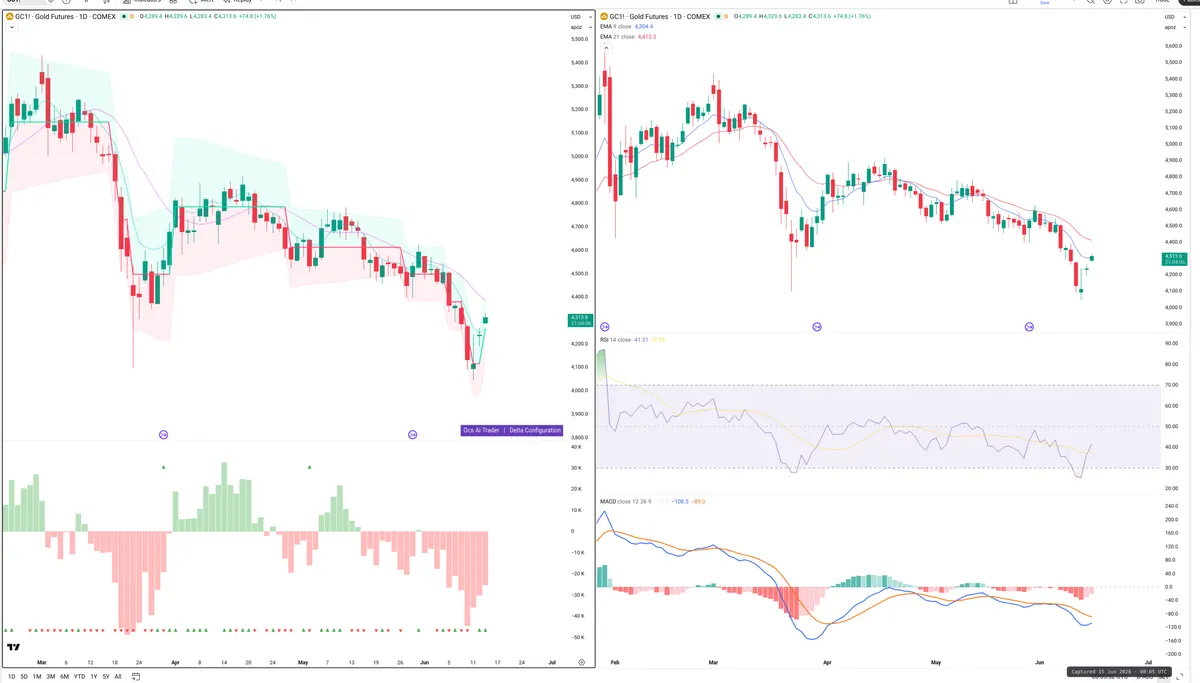Open the TradingView logo on the left chart
The image size is (1200, 683).
click(14, 648)
